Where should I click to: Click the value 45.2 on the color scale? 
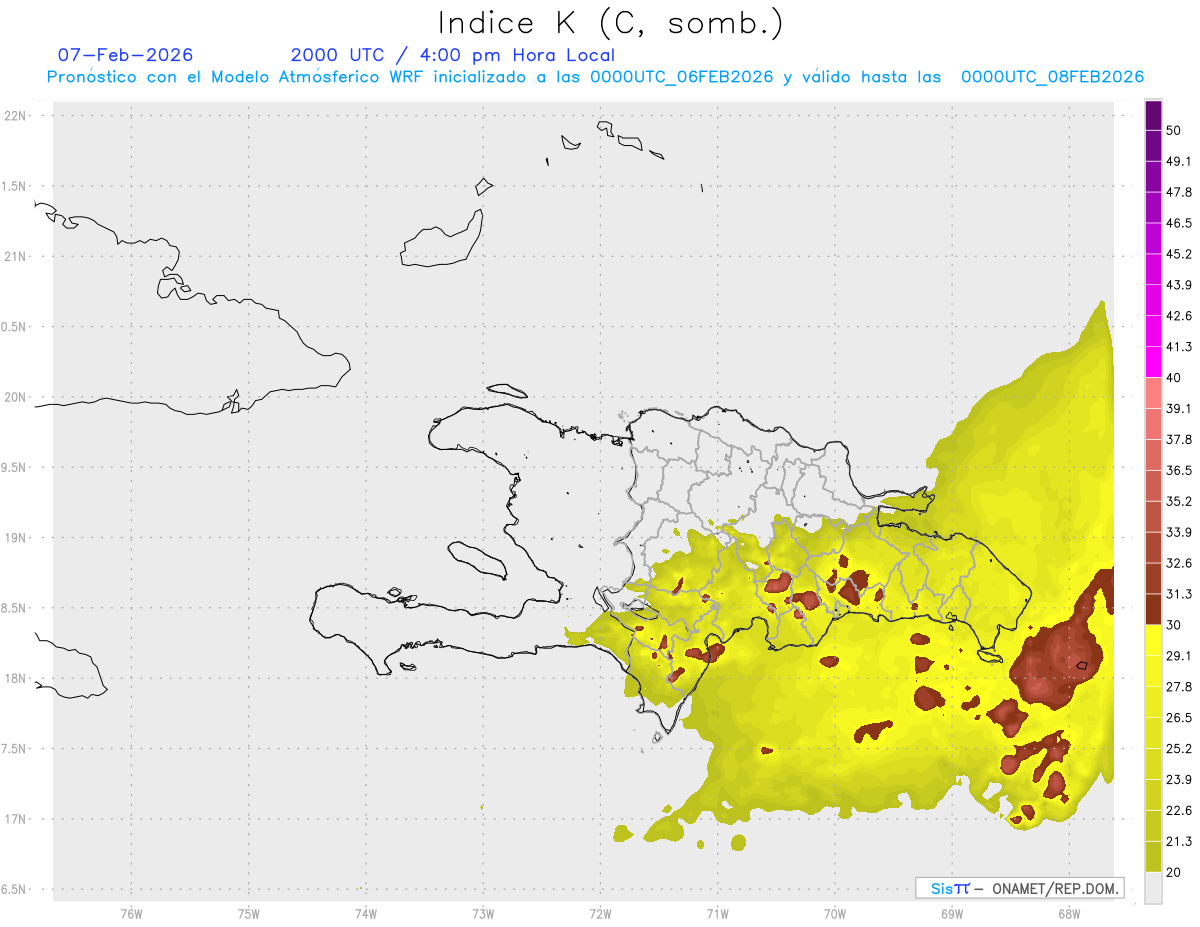click(x=1179, y=254)
